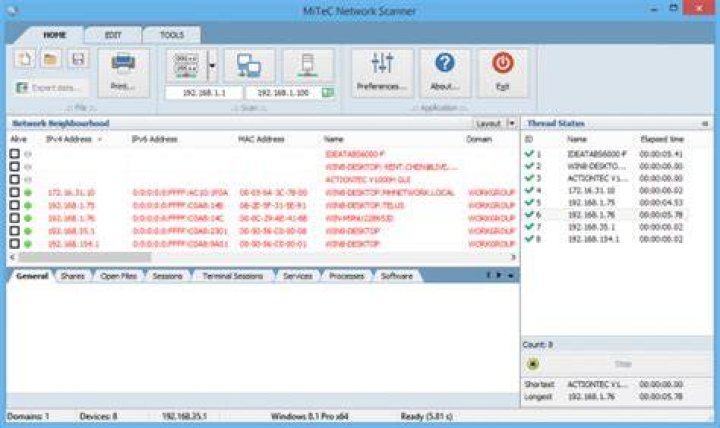Open the Layout dropdown arrow

point(512,123)
